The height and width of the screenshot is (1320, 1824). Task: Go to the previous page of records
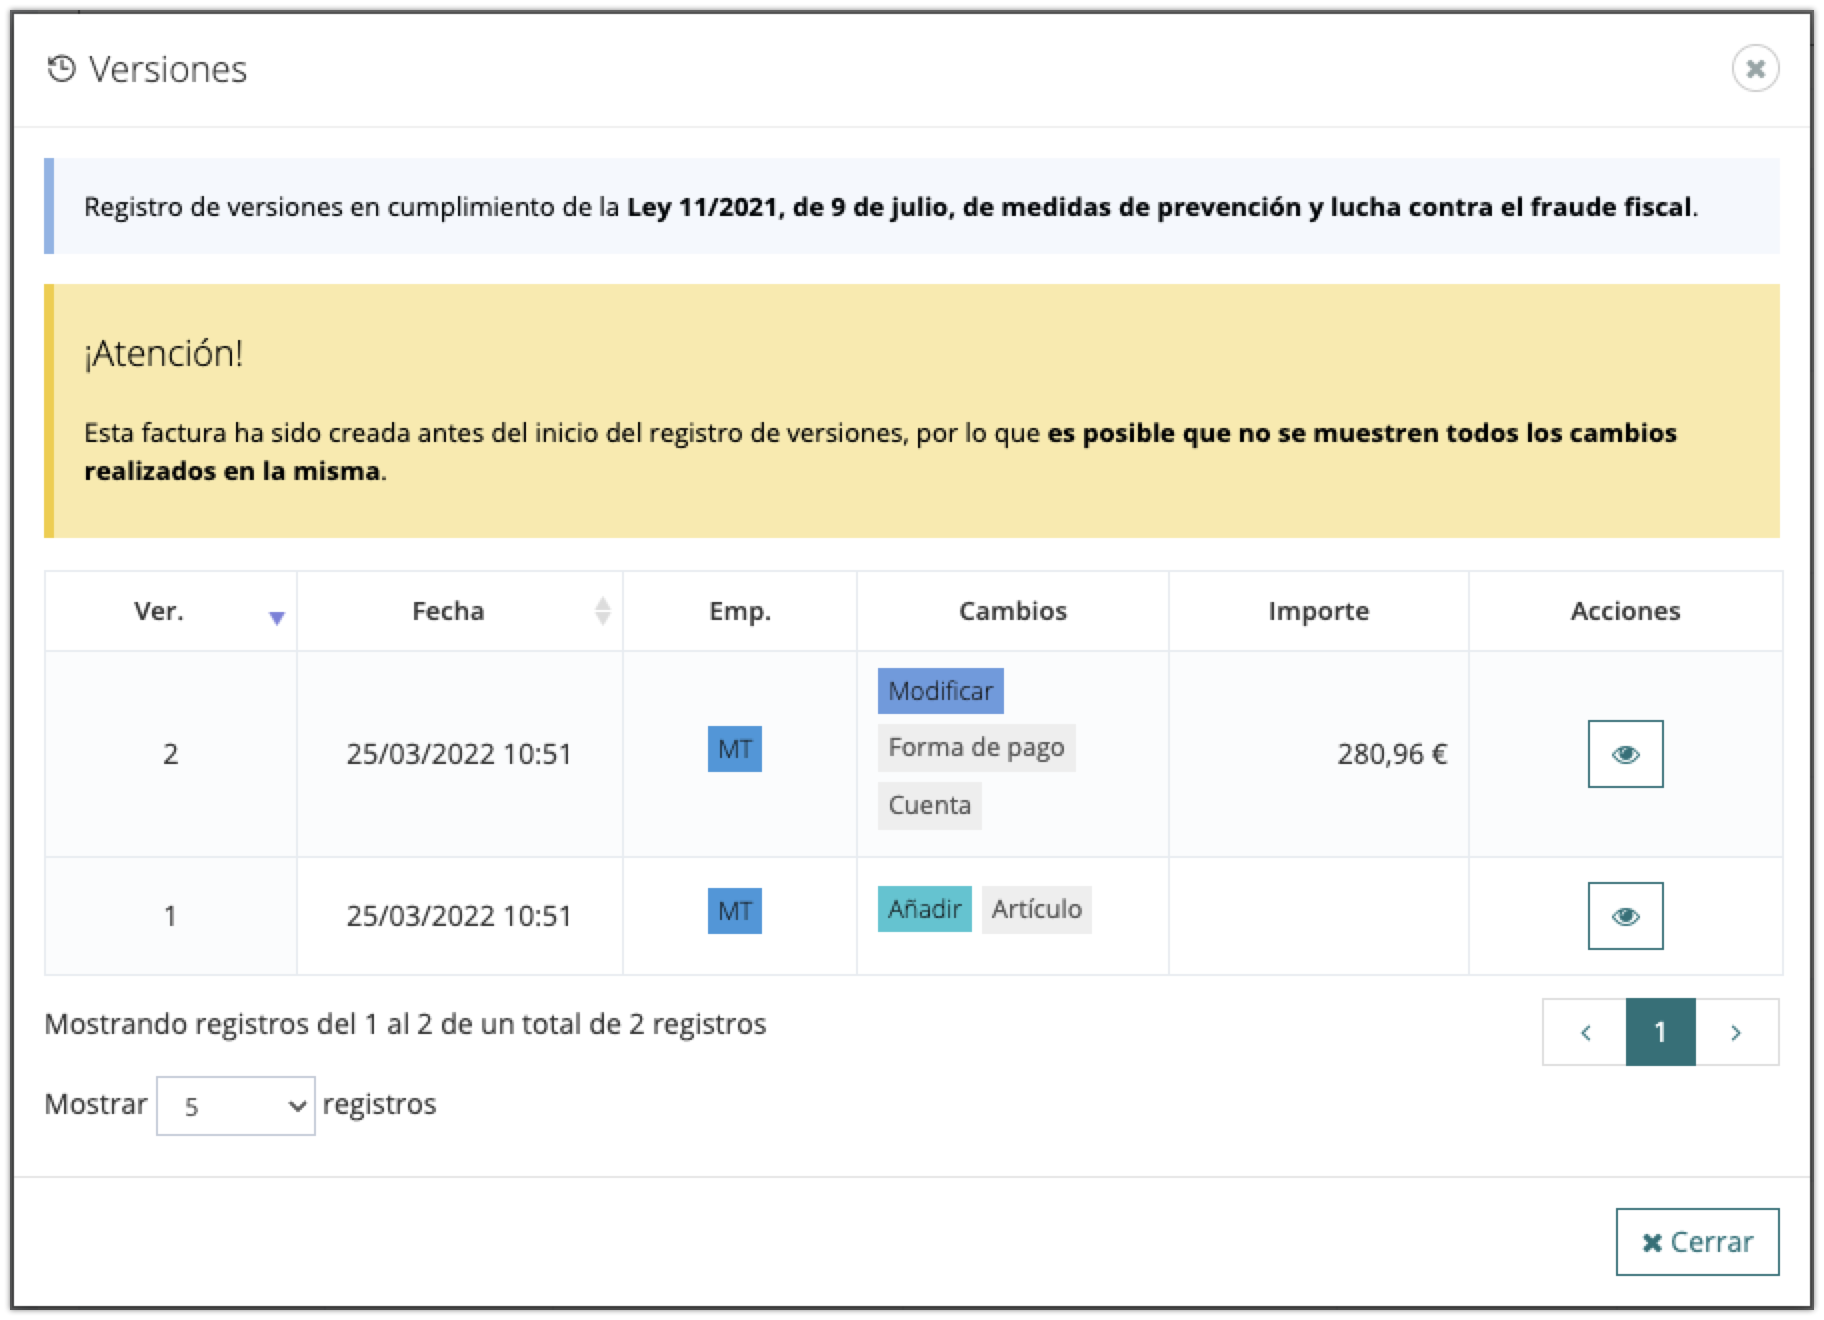click(x=1585, y=1032)
